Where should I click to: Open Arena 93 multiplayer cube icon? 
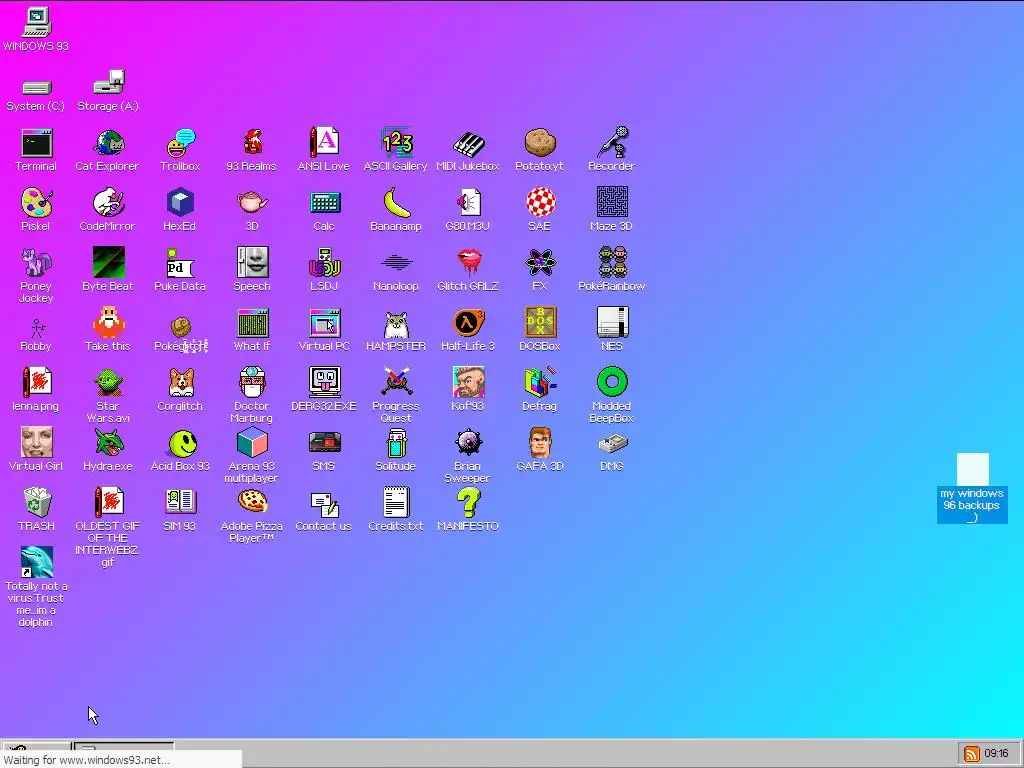click(x=252, y=443)
